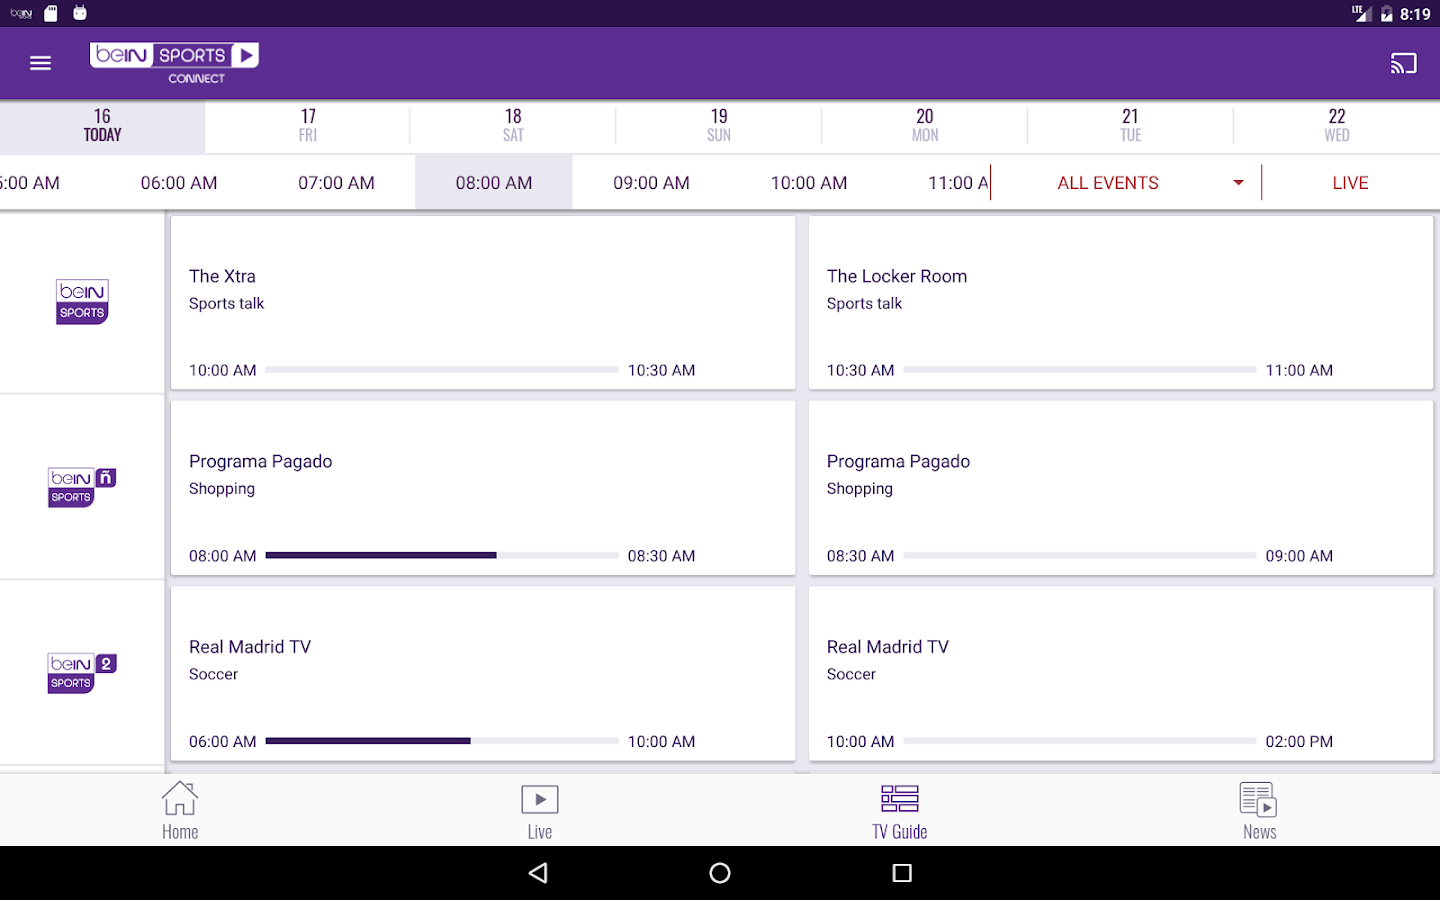Screen dimensions: 1440x900
Task: Tap the Android recent apps square
Action: 902,873
